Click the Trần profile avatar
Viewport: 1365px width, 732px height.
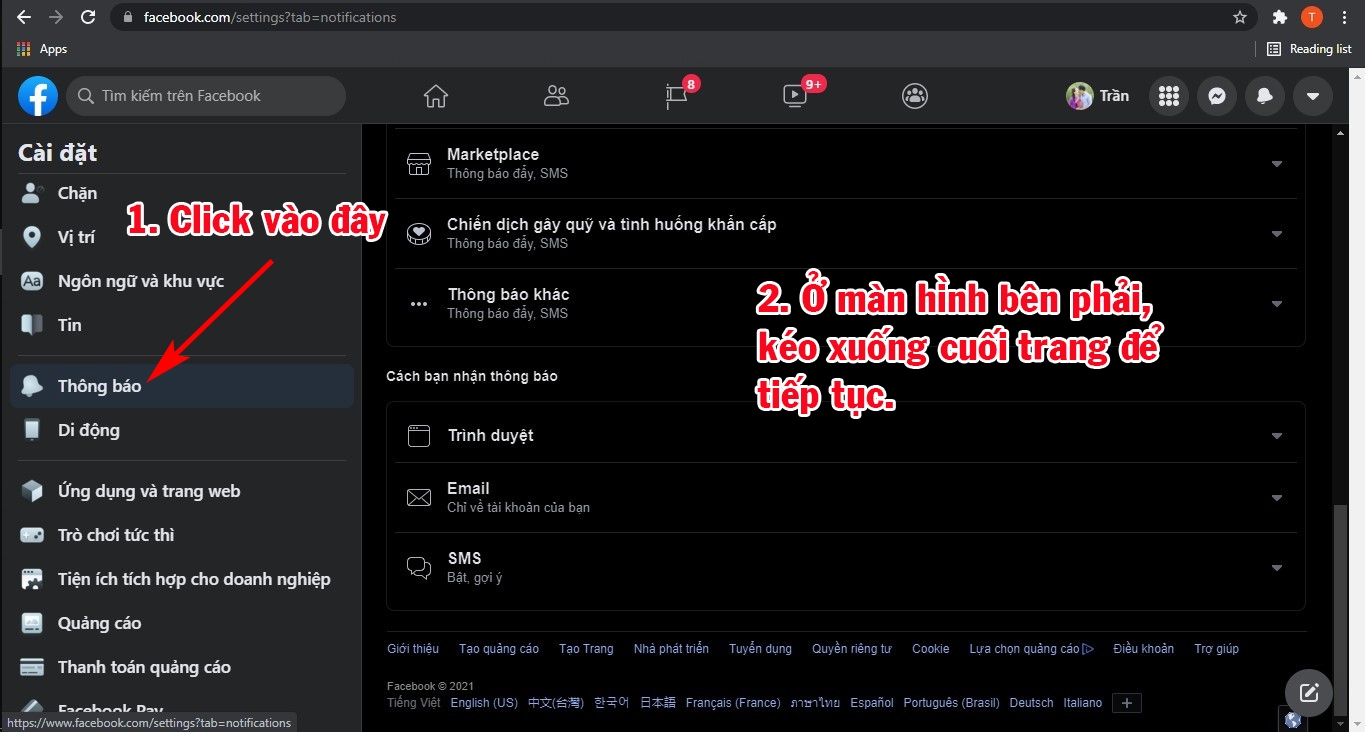click(x=1079, y=96)
